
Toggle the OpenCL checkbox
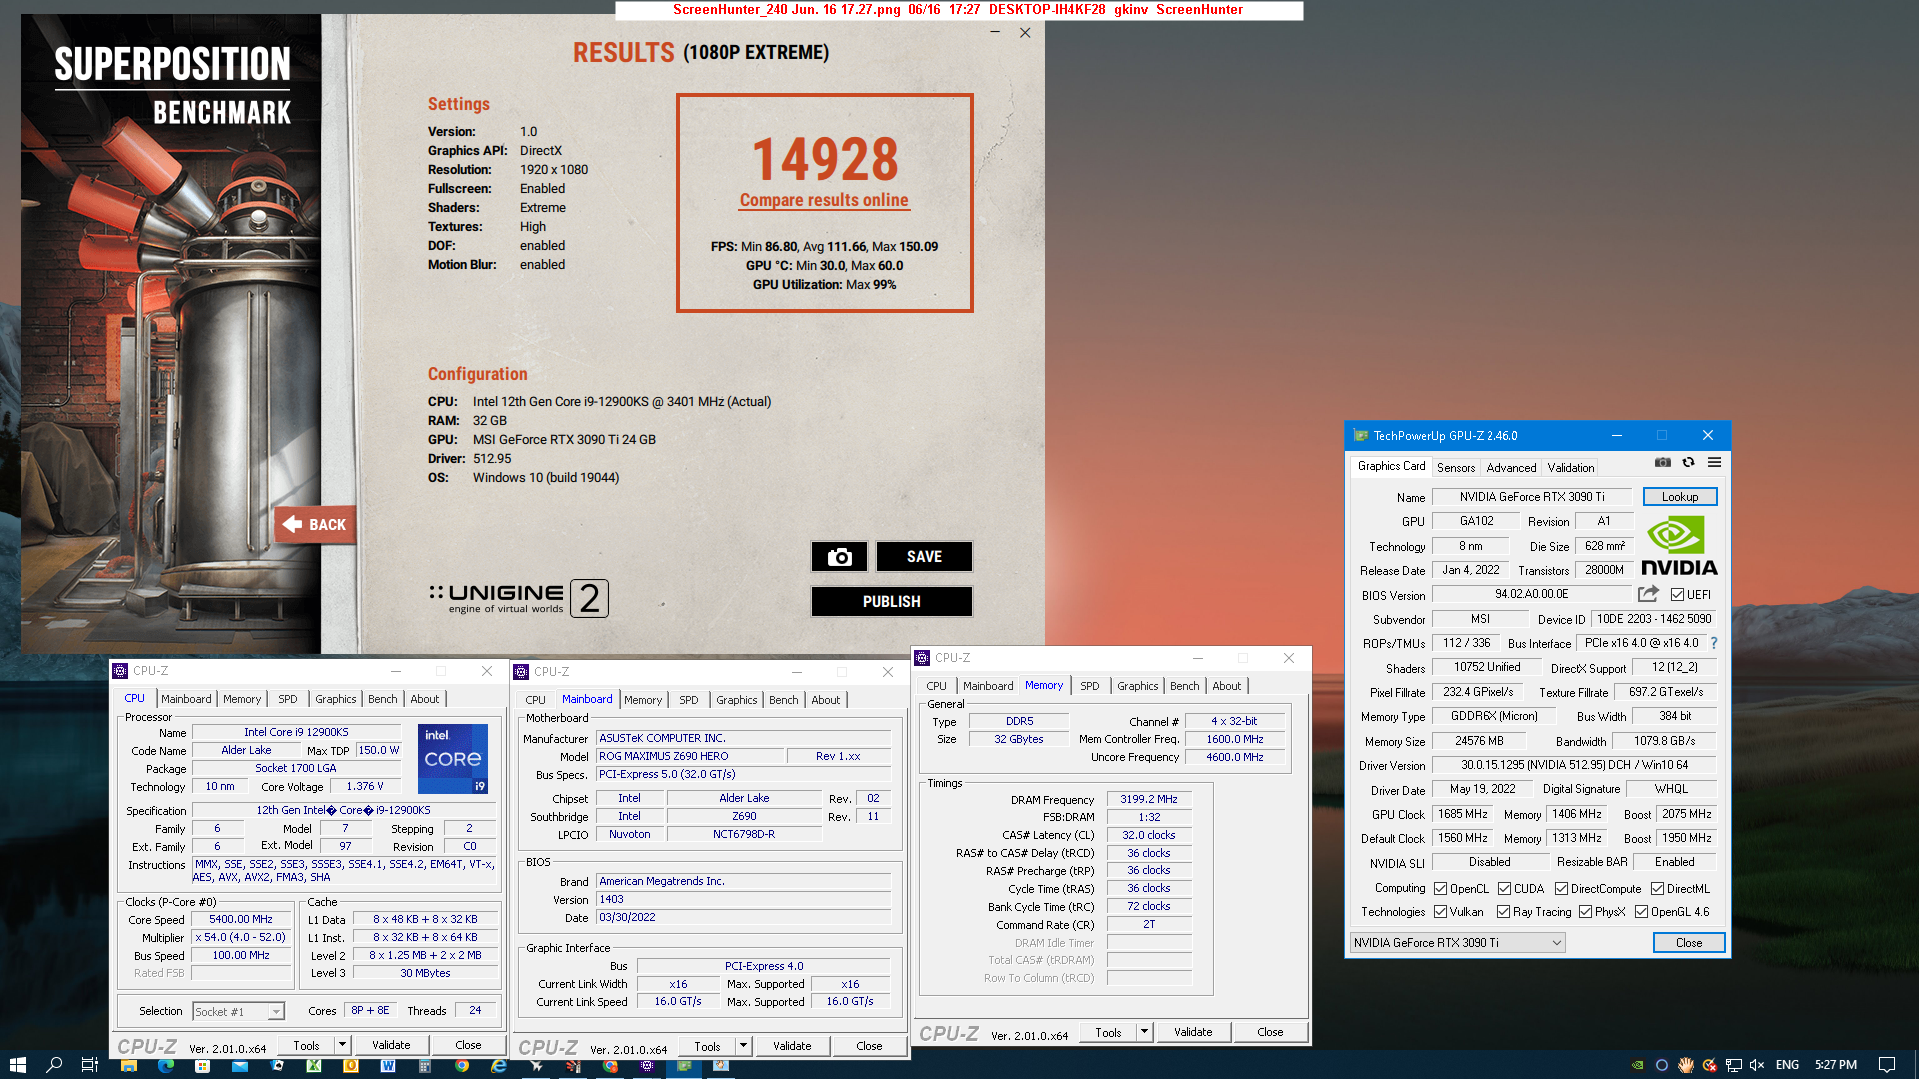point(1440,889)
